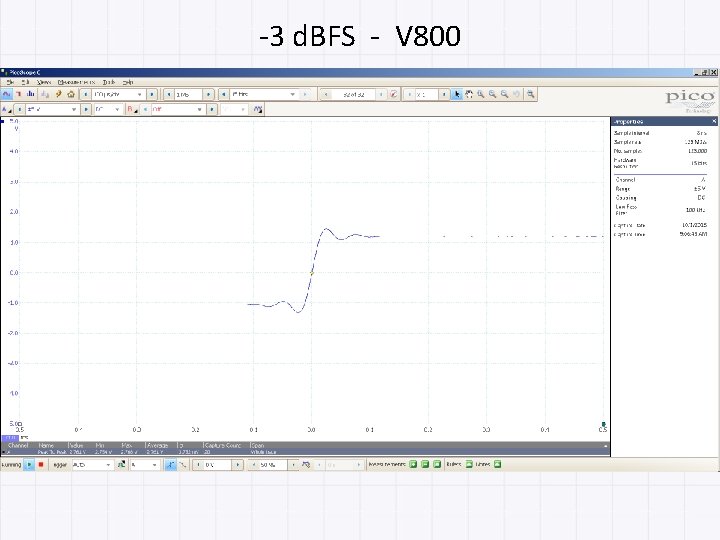Close the Properties panel
Screen dimensions: 720x540
(x=714, y=121)
